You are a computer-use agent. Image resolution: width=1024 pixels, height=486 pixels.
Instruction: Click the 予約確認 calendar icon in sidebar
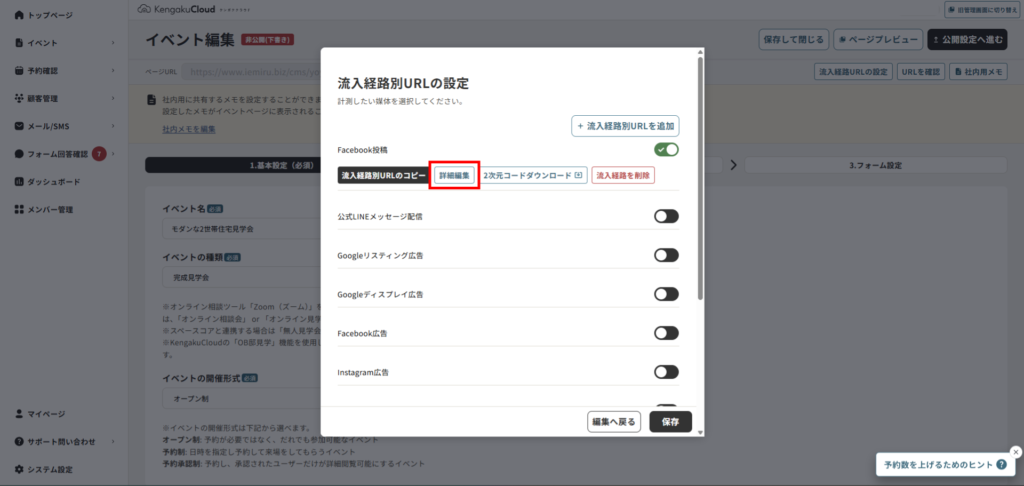(x=19, y=71)
